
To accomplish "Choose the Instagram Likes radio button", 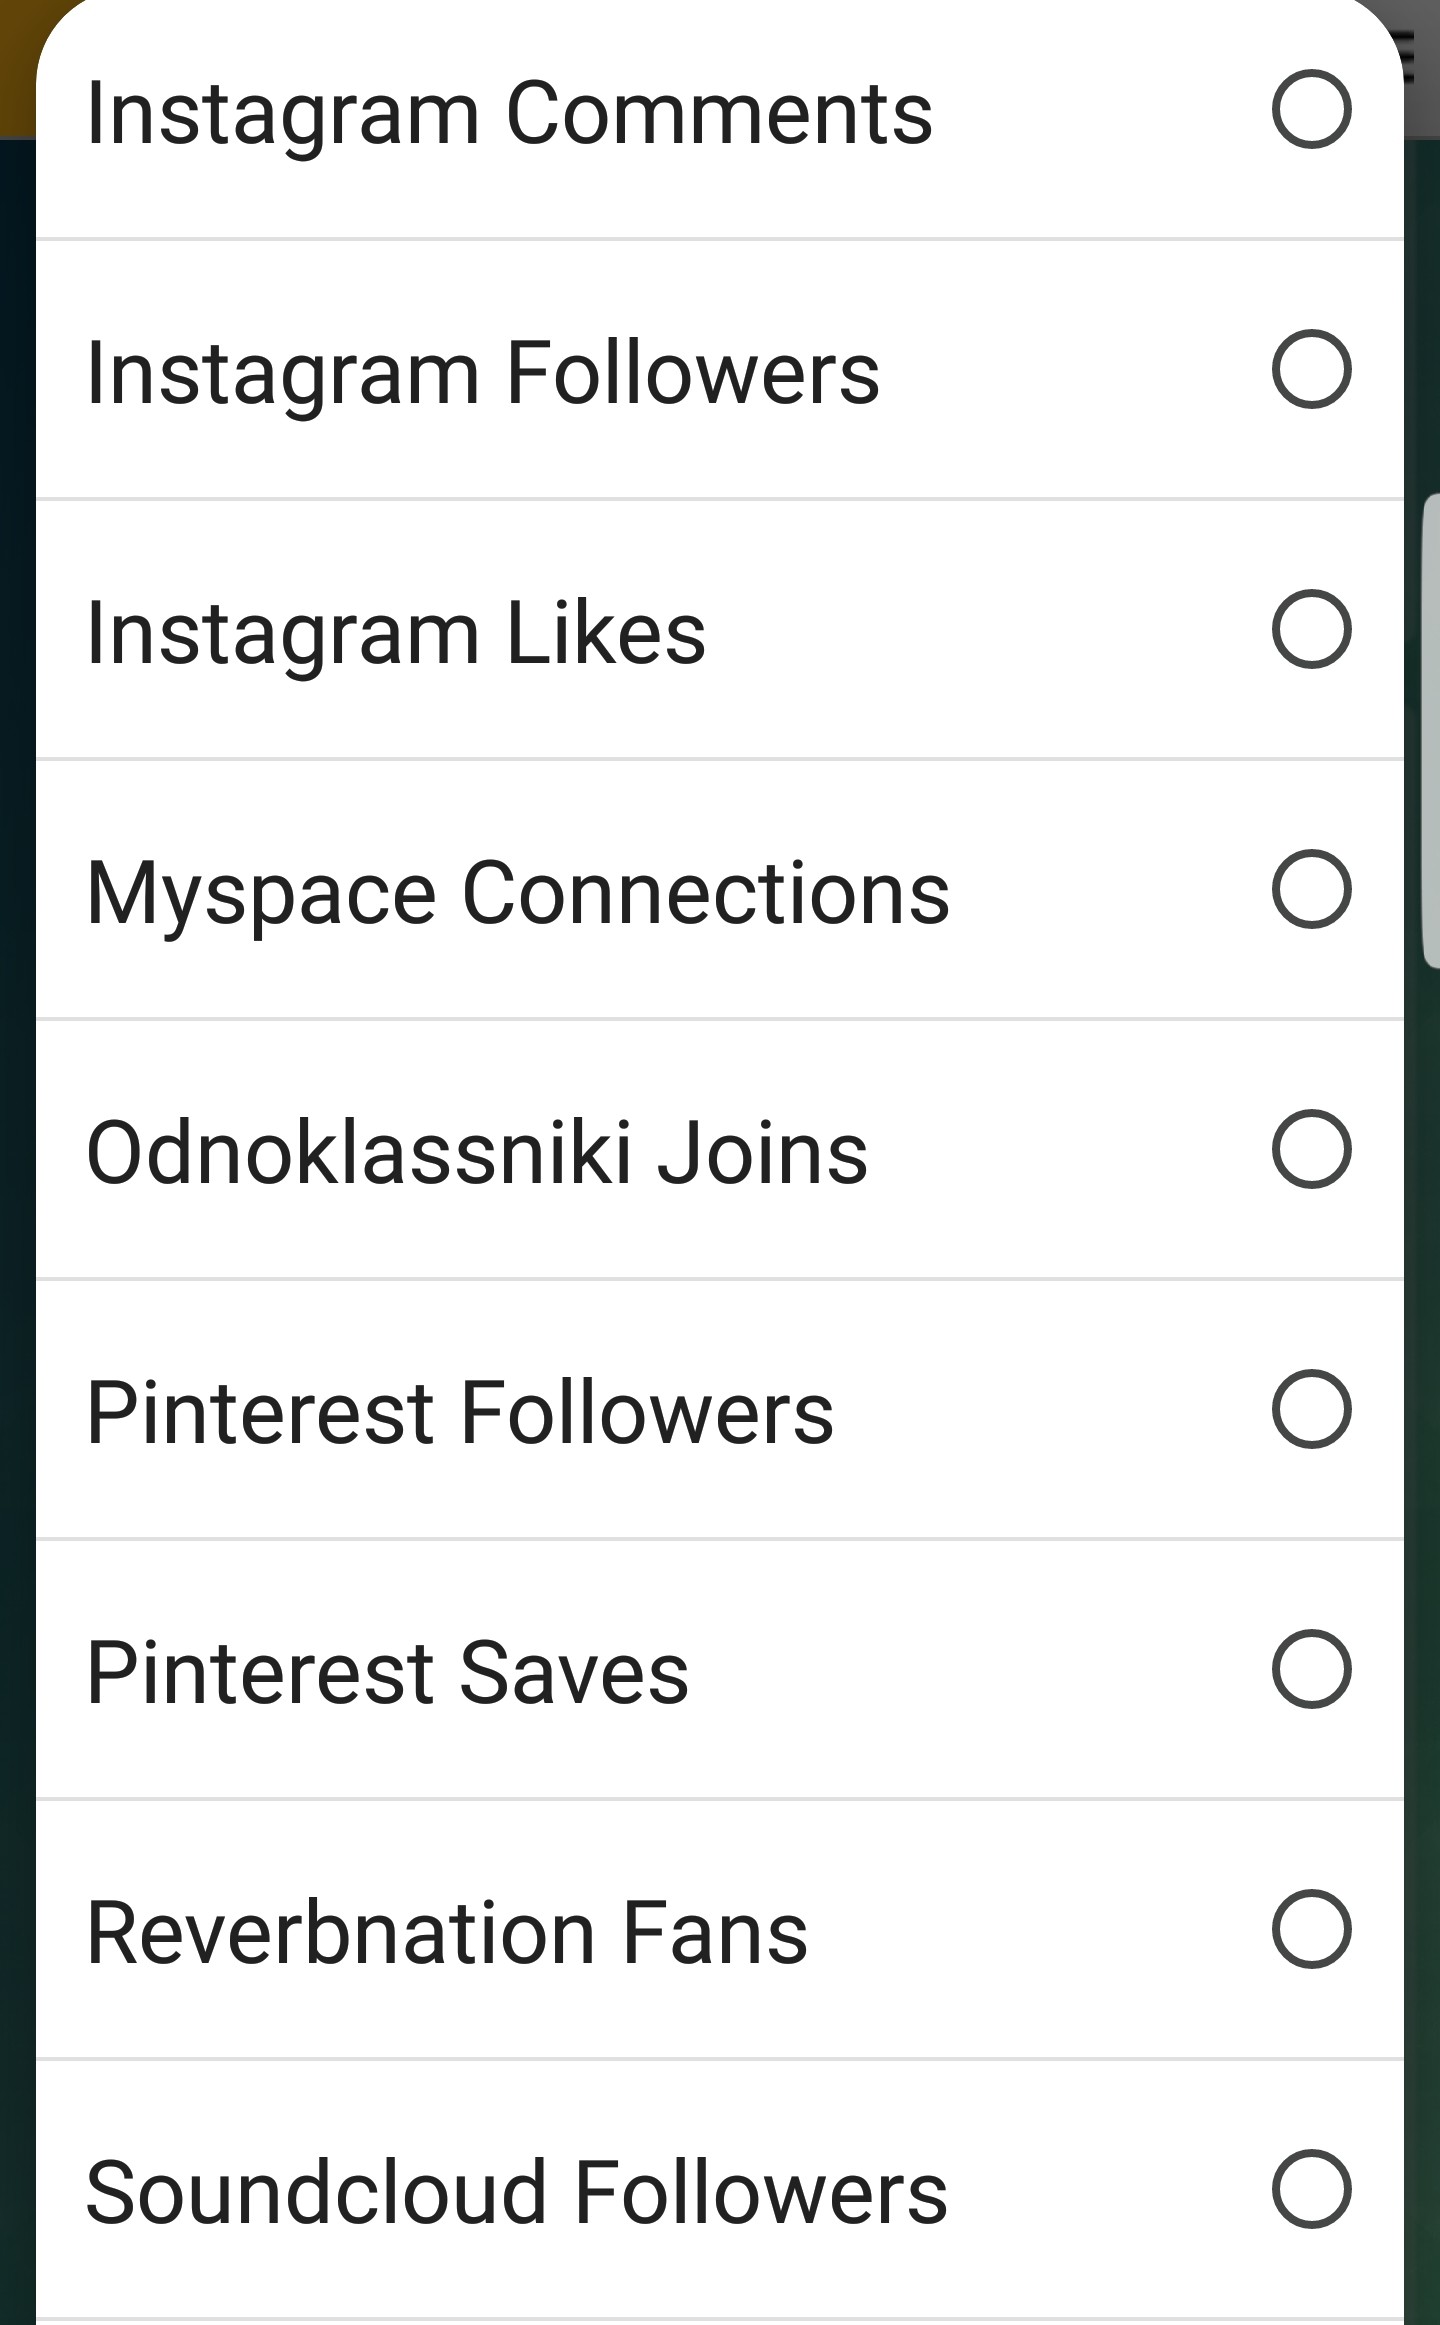I will pos(1311,629).
